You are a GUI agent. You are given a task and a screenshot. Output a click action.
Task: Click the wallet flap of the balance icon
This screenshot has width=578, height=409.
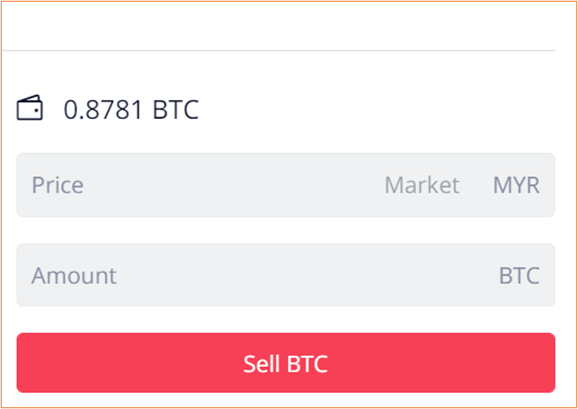pyautogui.click(x=29, y=99)
